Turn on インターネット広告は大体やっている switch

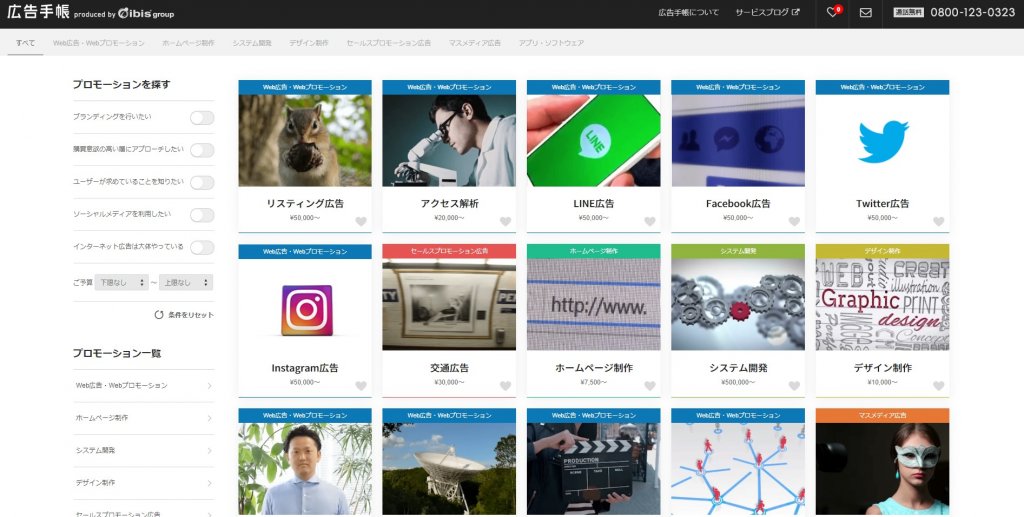click(202, 247)
